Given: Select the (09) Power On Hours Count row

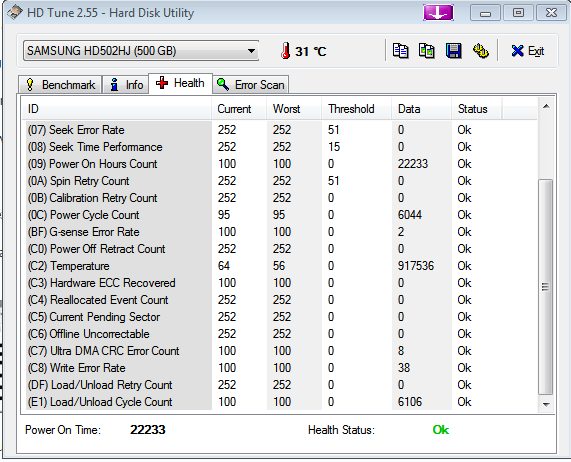Looking at the screenshot, I should tap(279, 164).
